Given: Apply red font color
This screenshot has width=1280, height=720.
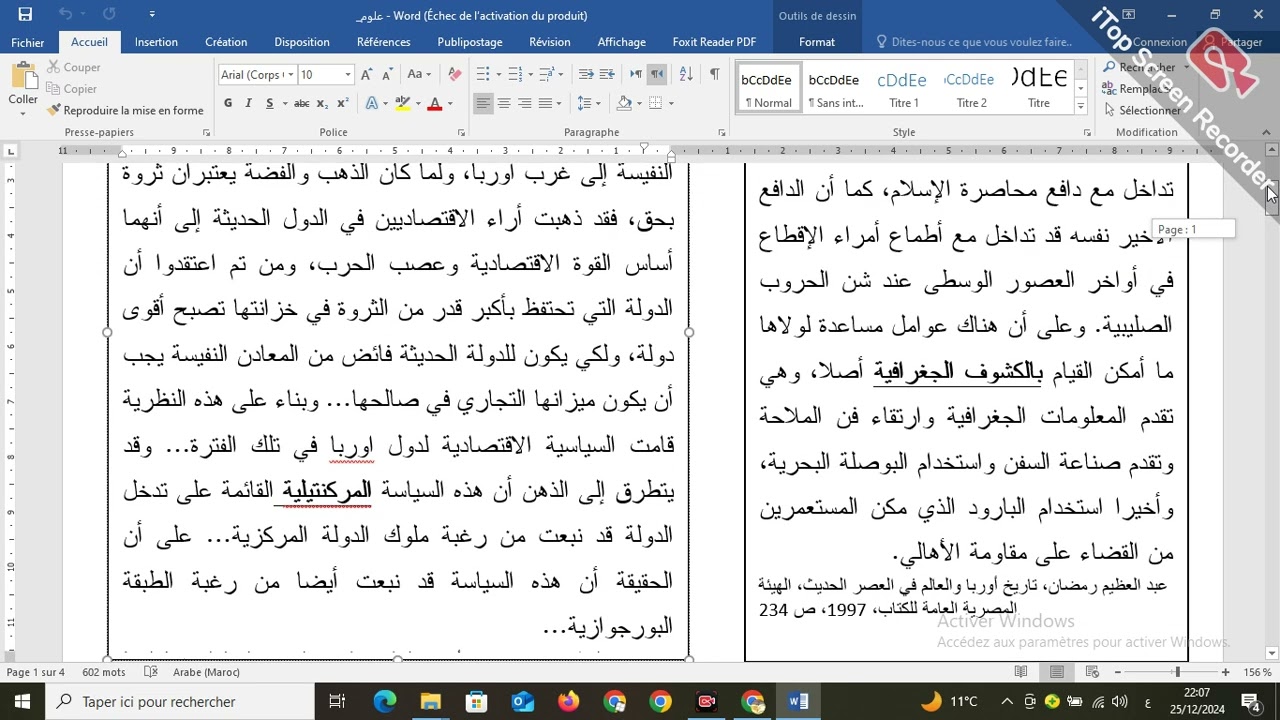Looking at the screenshot, I should pyautogui.click(x=434, y=103).
